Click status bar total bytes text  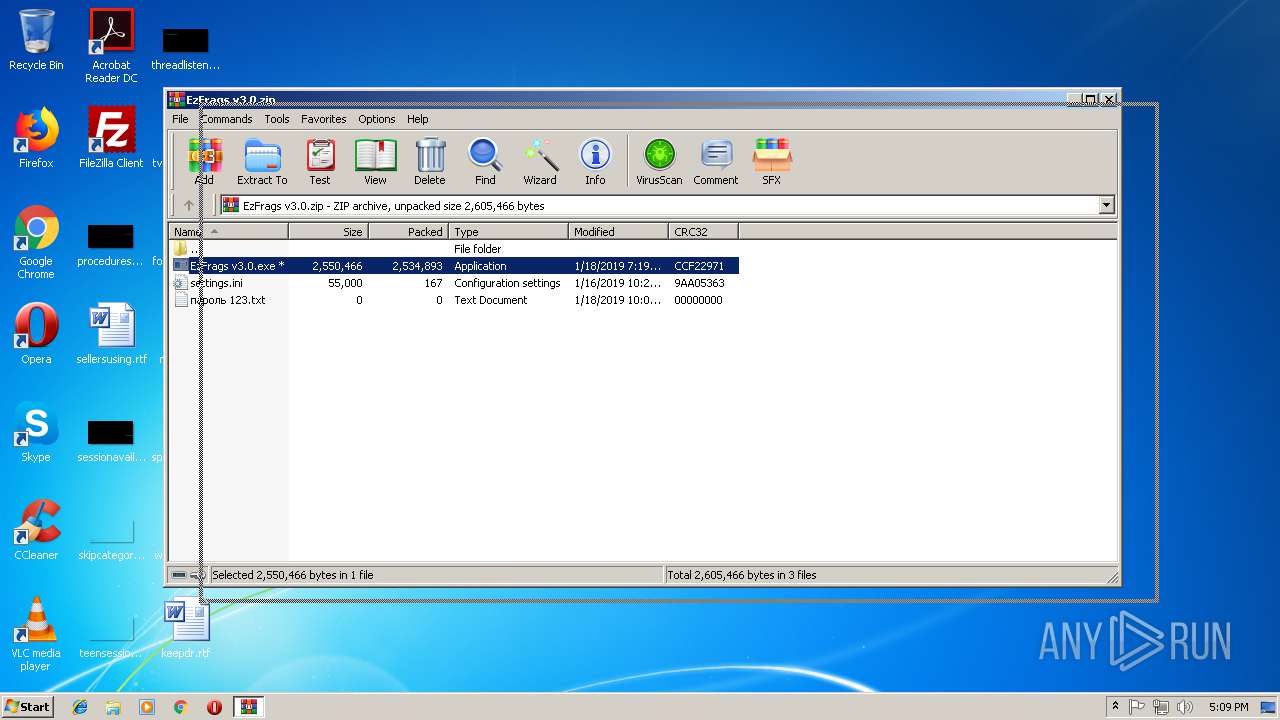pos(742,575)
